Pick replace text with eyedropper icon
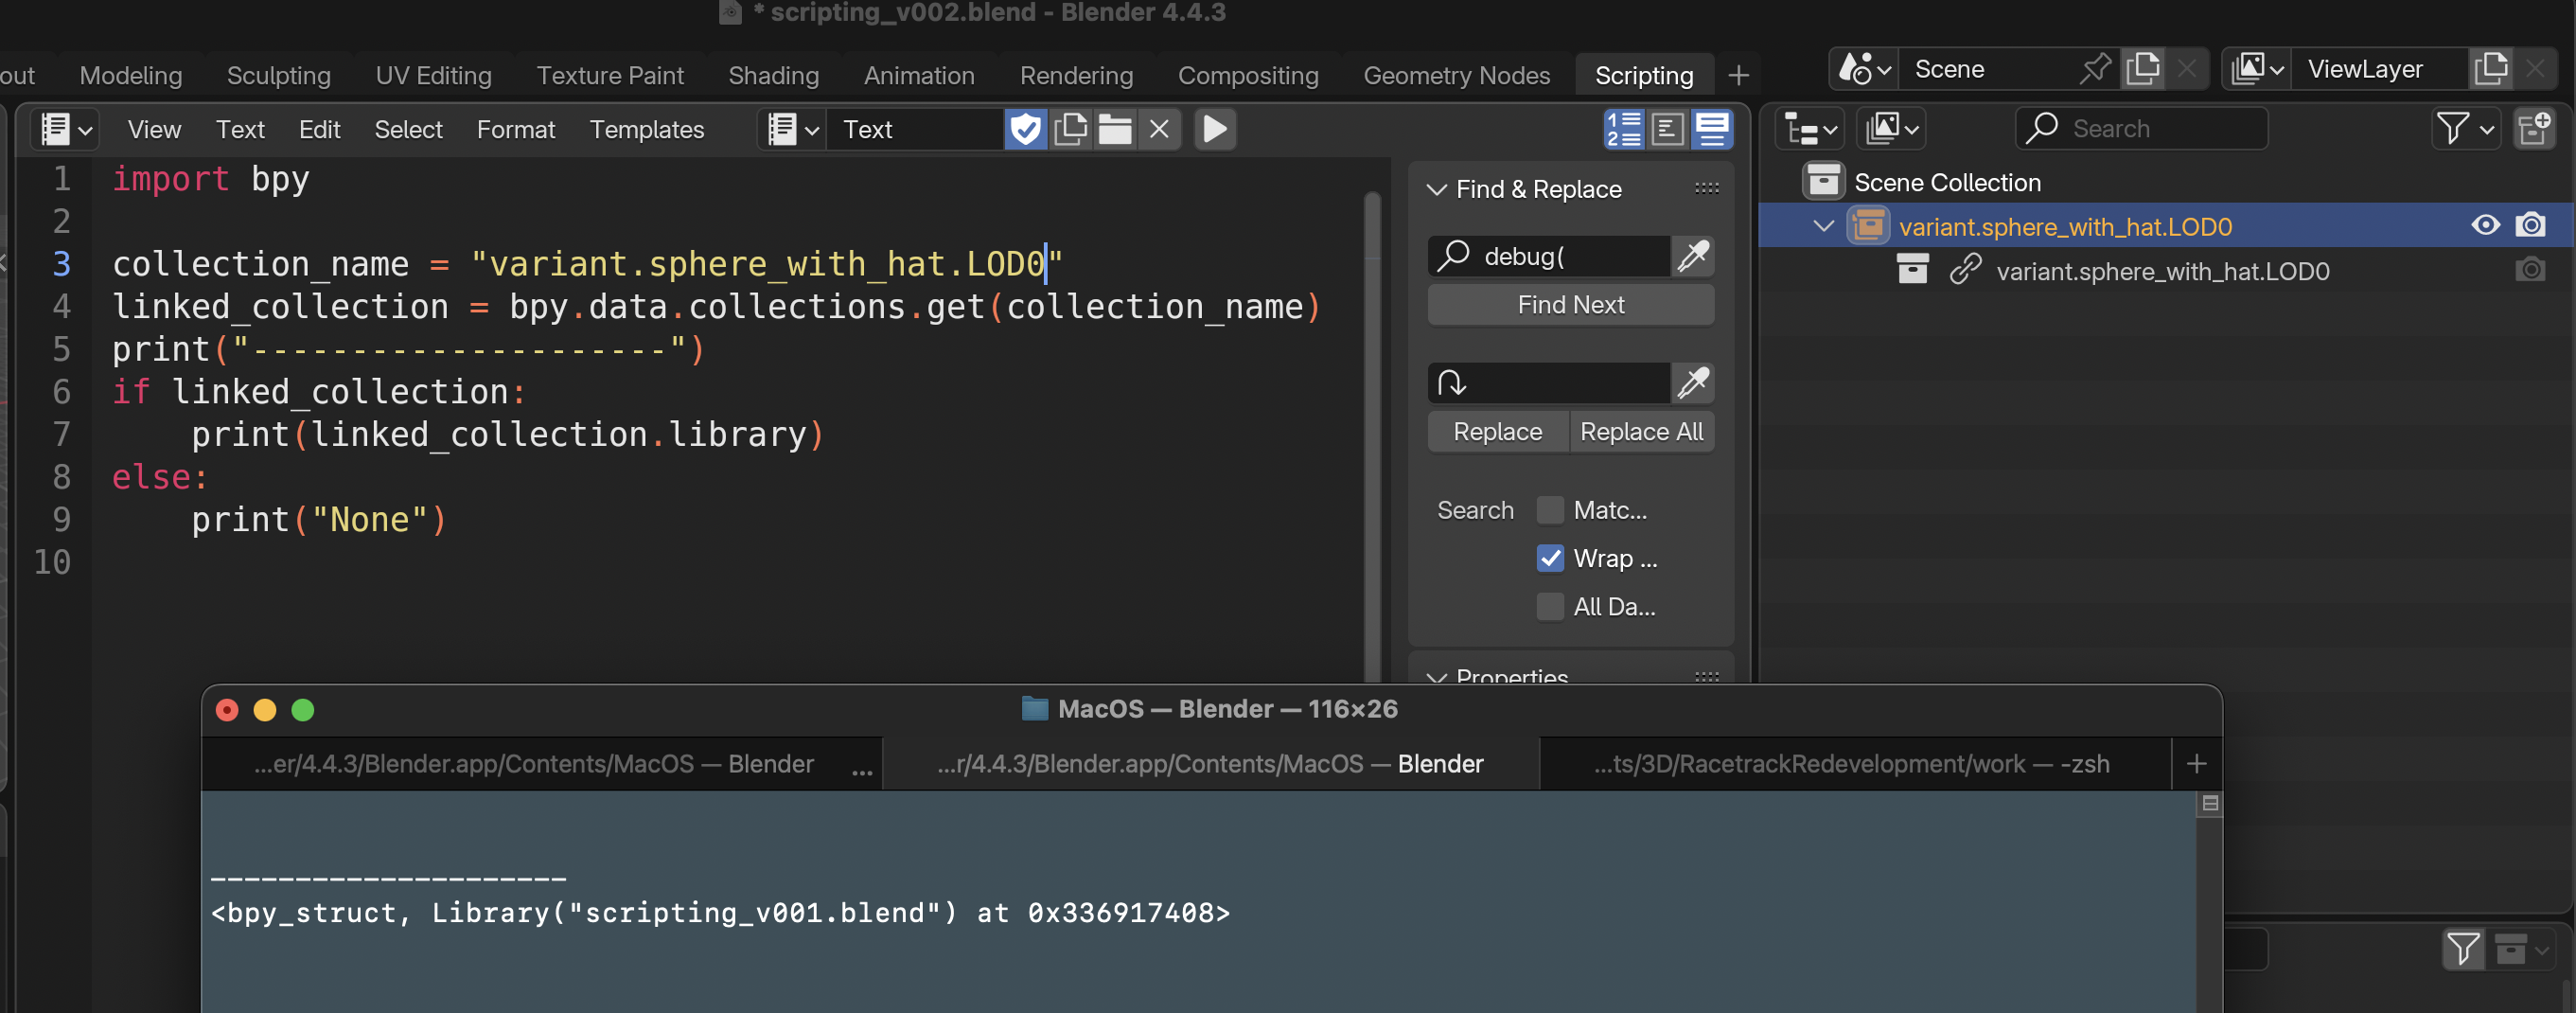 (1693, 383)
